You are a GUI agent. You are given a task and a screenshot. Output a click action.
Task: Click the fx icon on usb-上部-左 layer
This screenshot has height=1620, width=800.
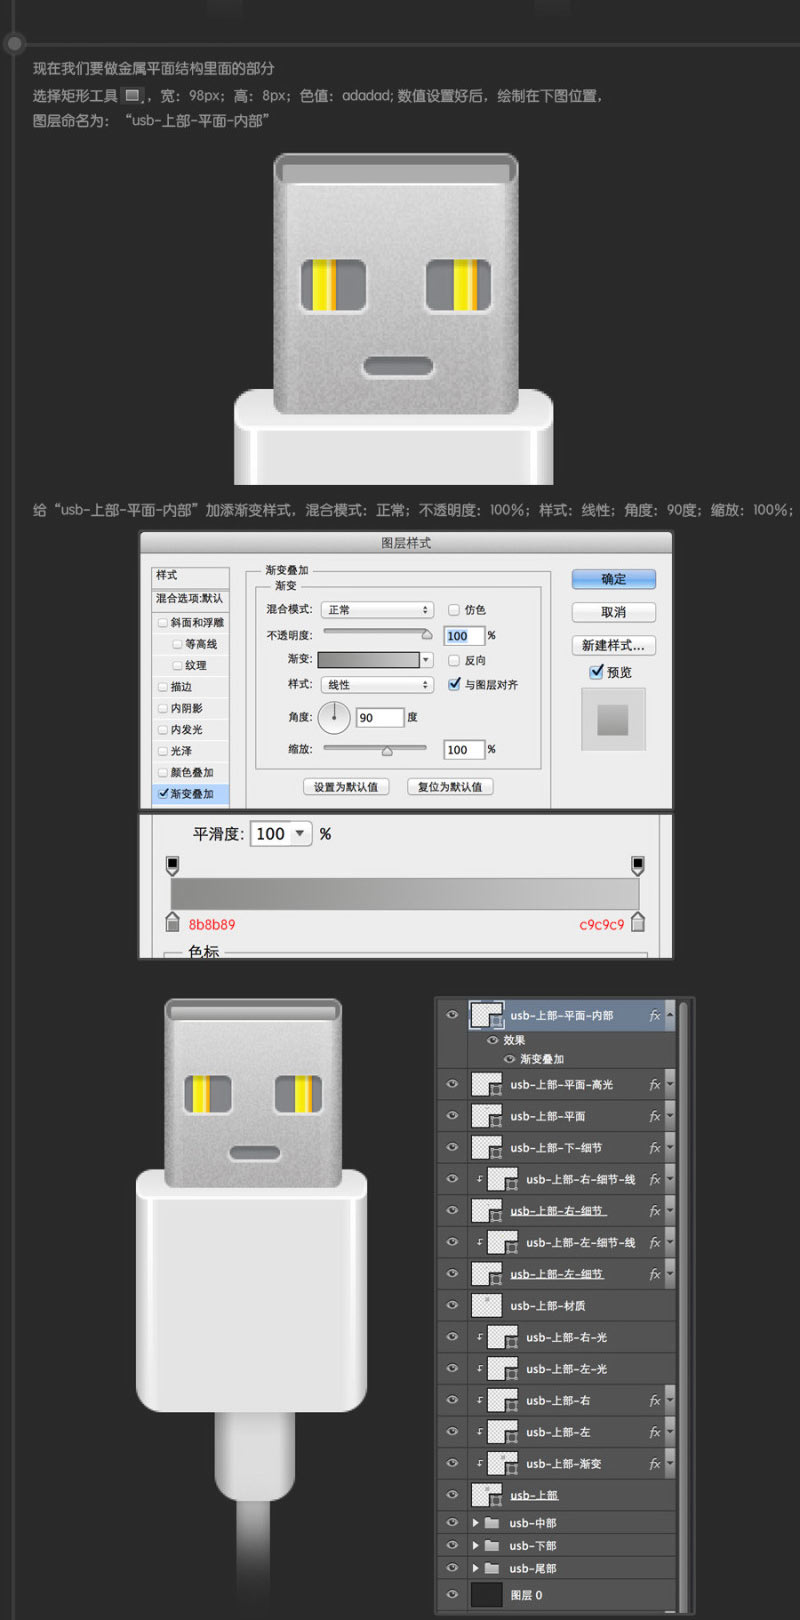[655, 1433]
